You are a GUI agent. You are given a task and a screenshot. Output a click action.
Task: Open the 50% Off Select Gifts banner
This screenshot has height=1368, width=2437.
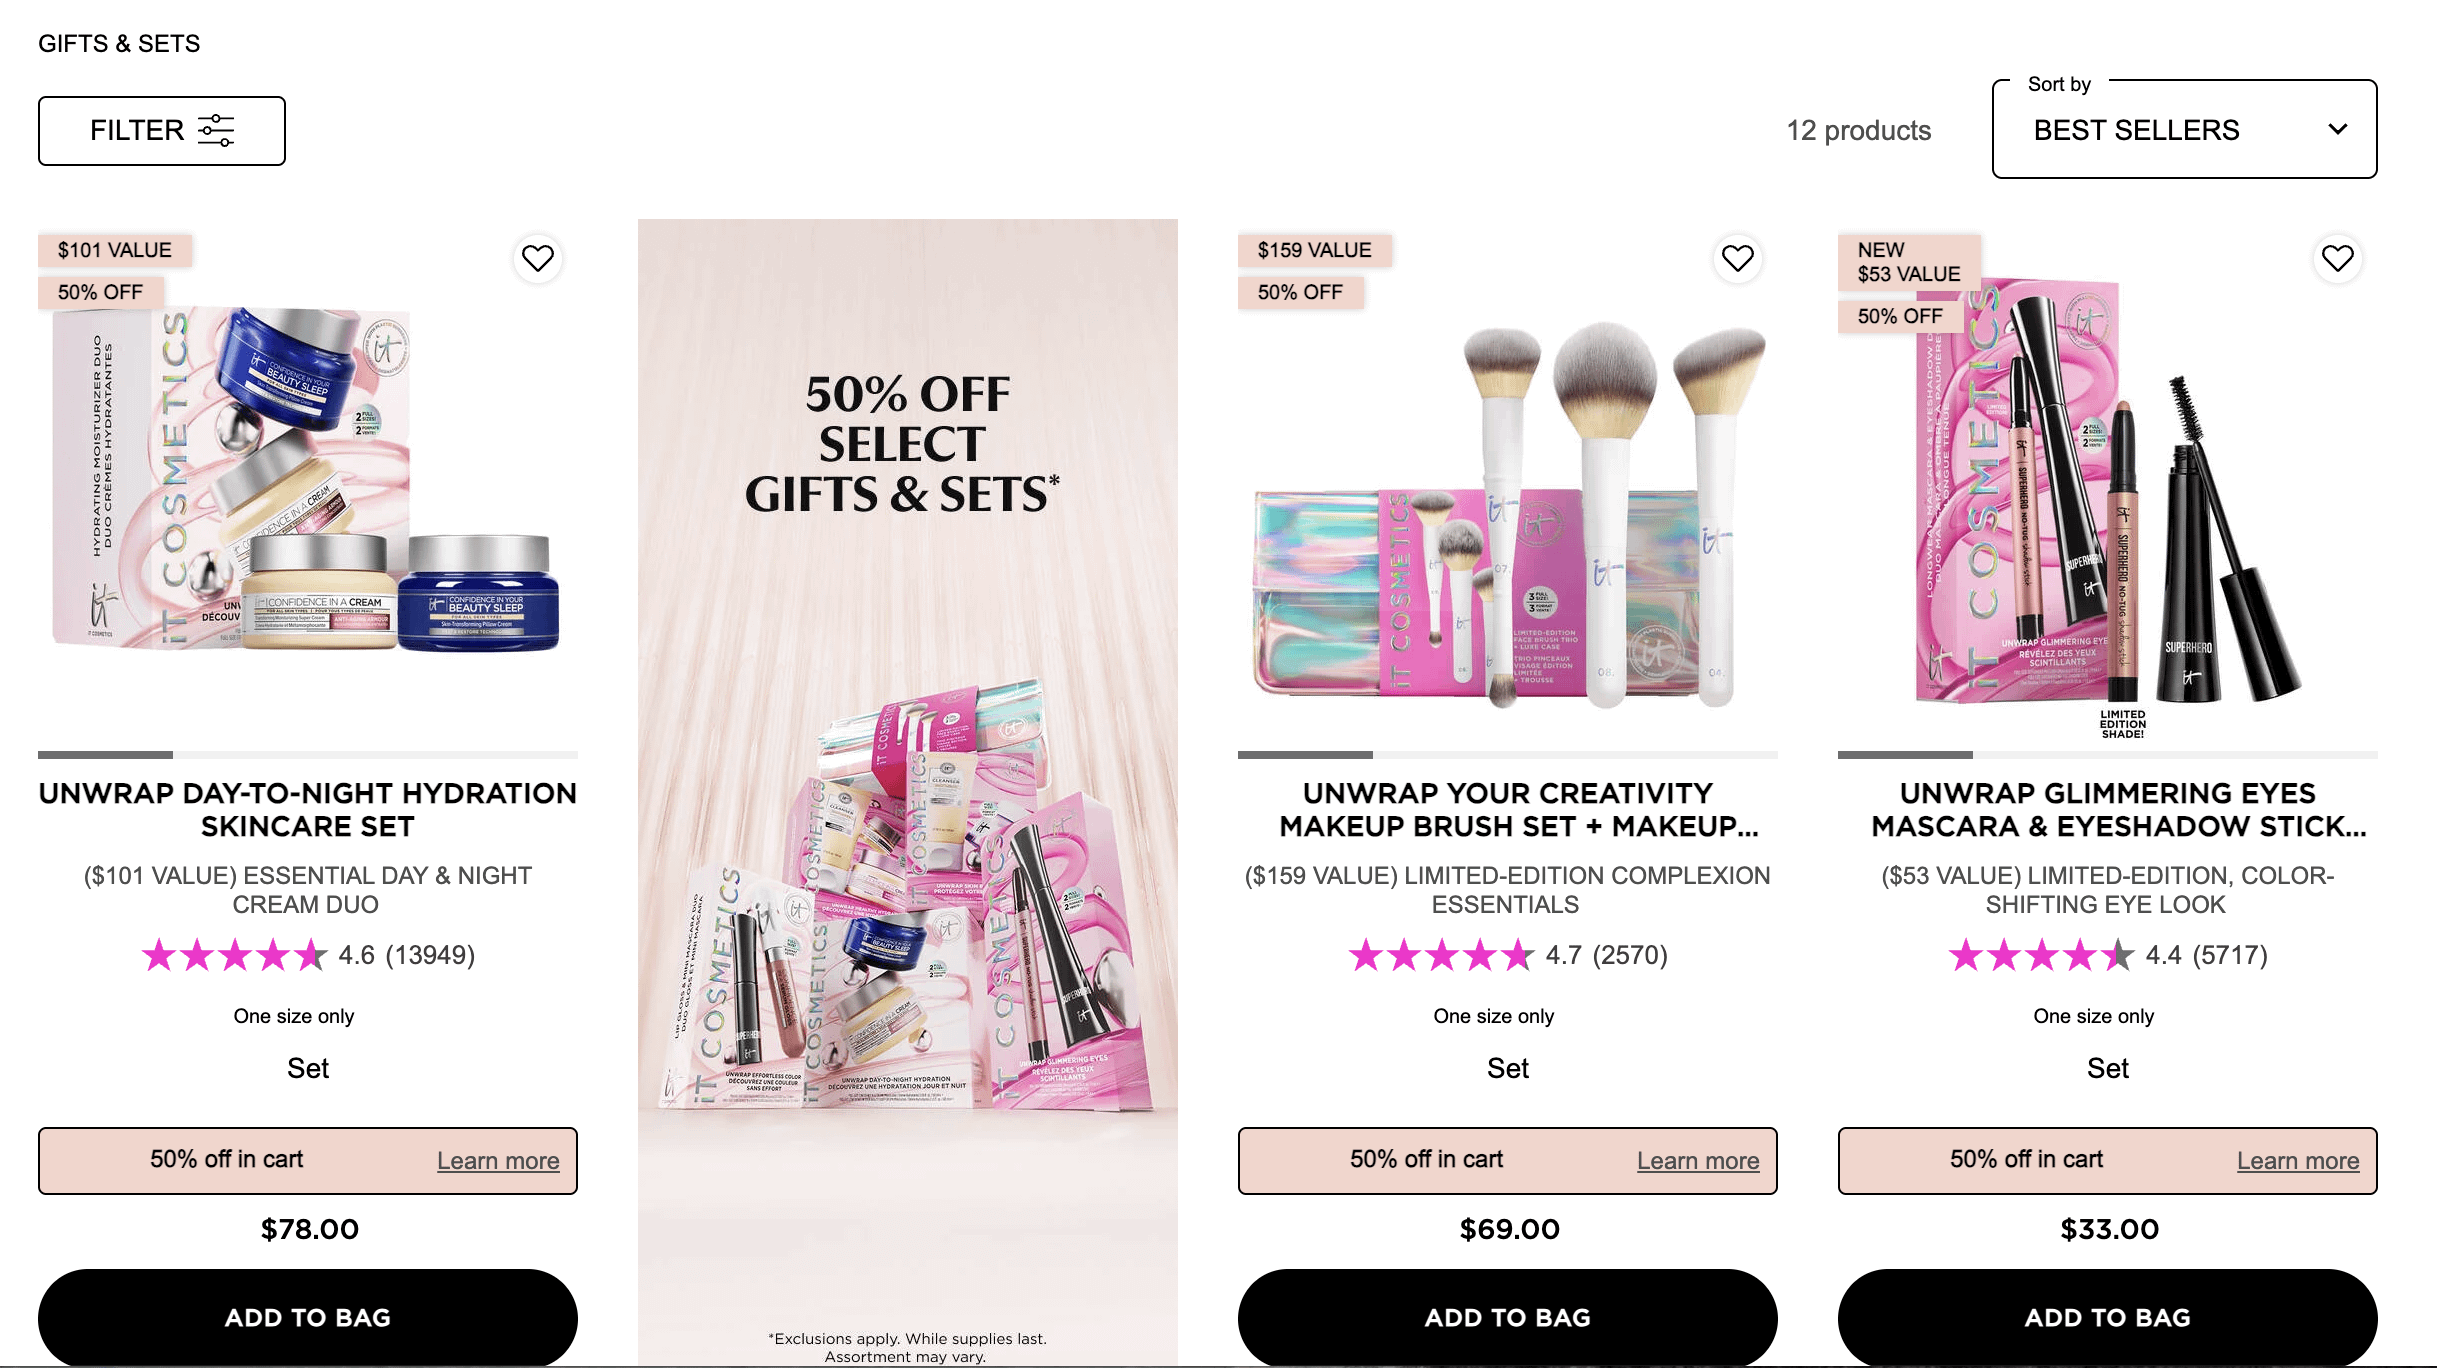click(908, 792)
